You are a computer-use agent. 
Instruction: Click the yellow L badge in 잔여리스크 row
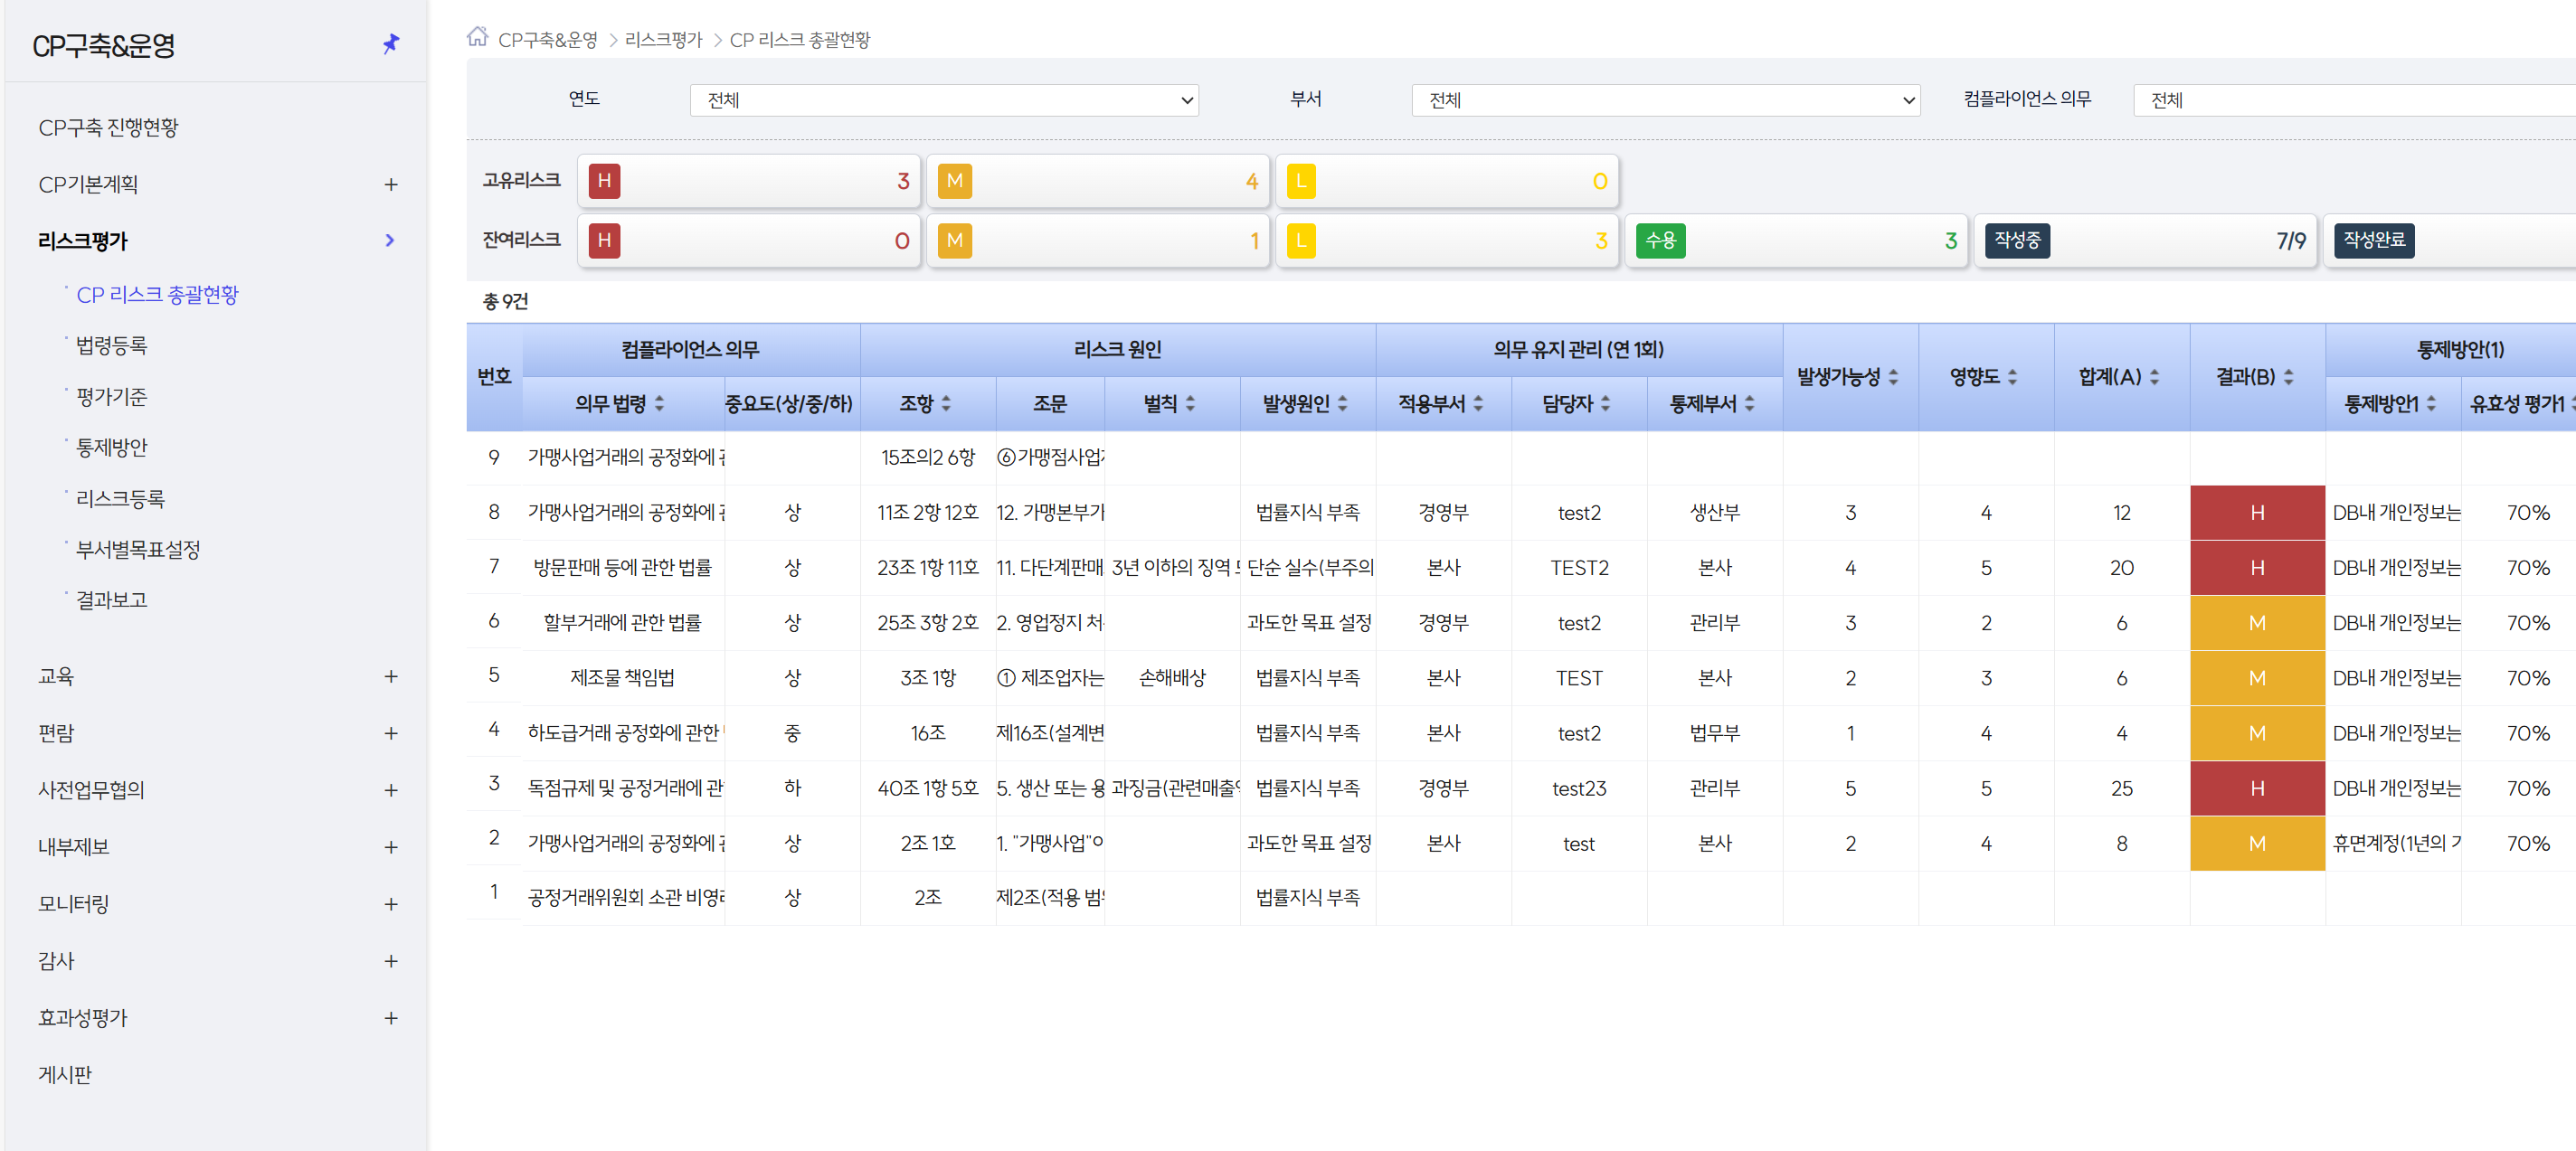[x=1301, y=240]
